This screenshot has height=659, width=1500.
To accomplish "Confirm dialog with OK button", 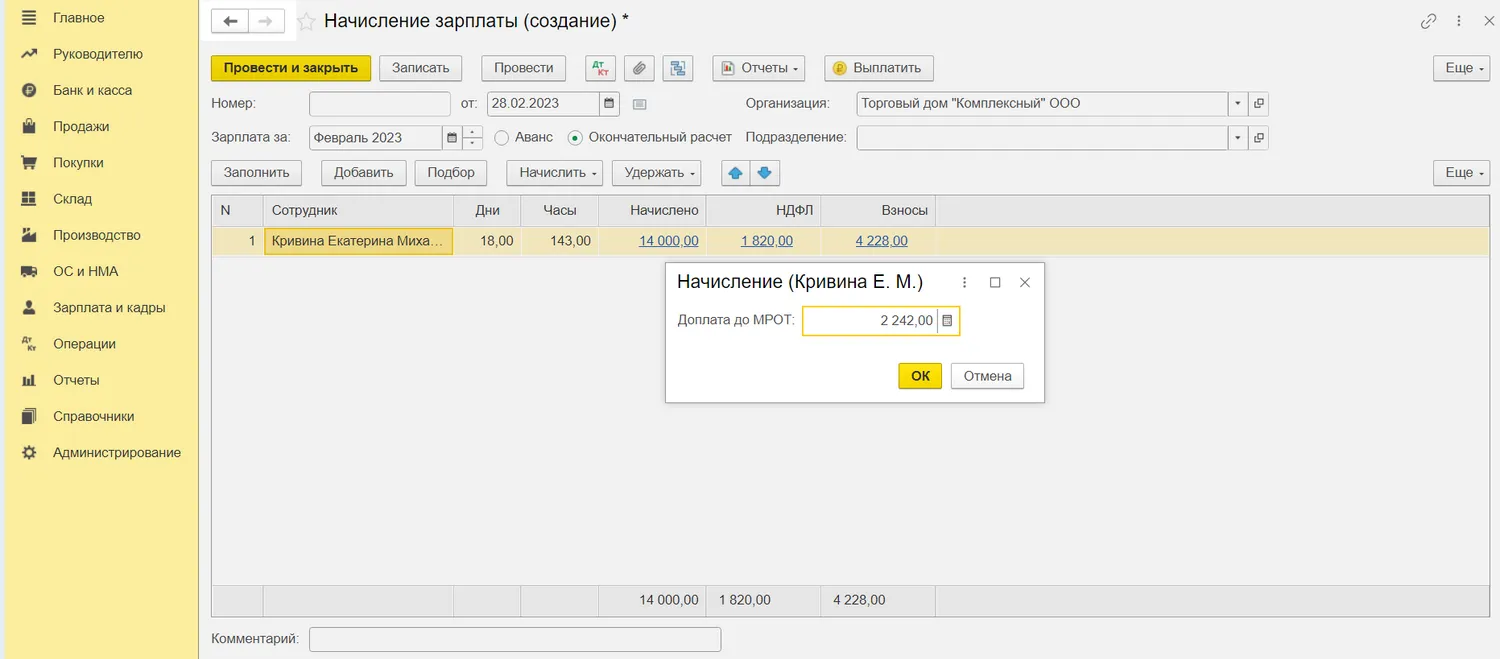I will tap(920, 376).
